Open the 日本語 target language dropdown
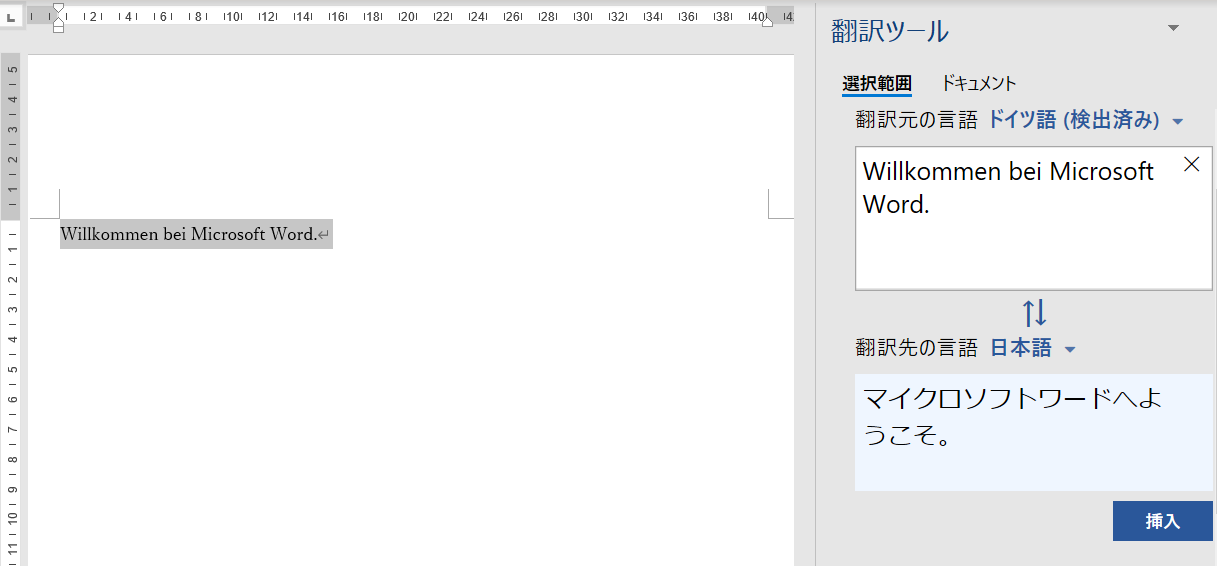1217x566 pixels. point(1032,348)
